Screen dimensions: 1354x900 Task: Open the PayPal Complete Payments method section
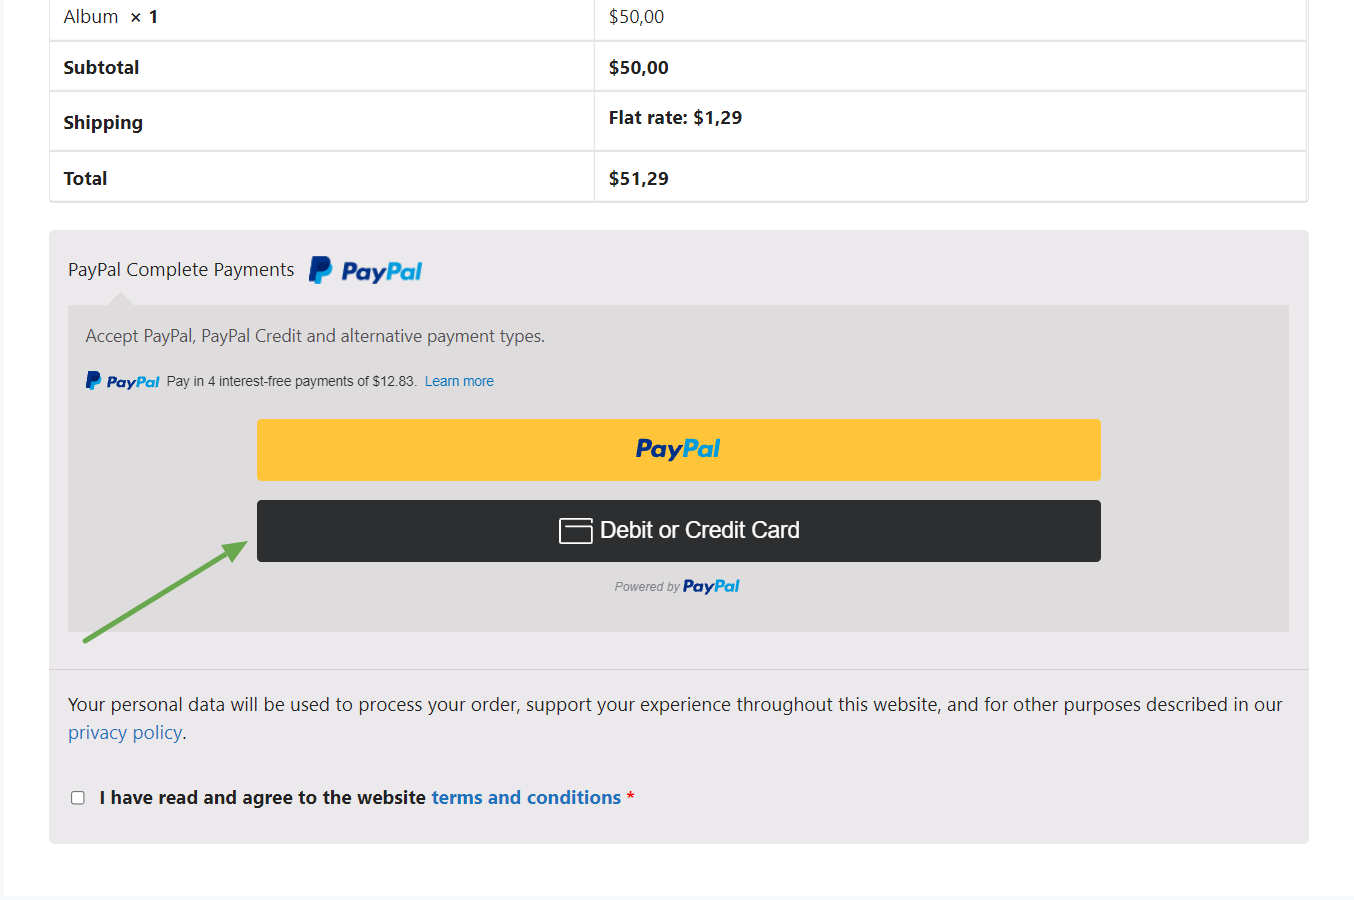coord(180,269)
